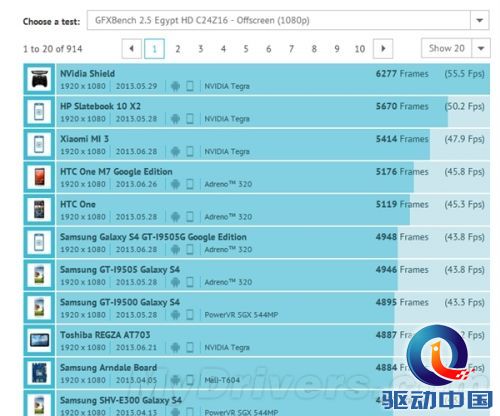This screenshot has height=416, width=500.
Task: Expand the Show 20 dropdown arrow
Action: [481, 48]
